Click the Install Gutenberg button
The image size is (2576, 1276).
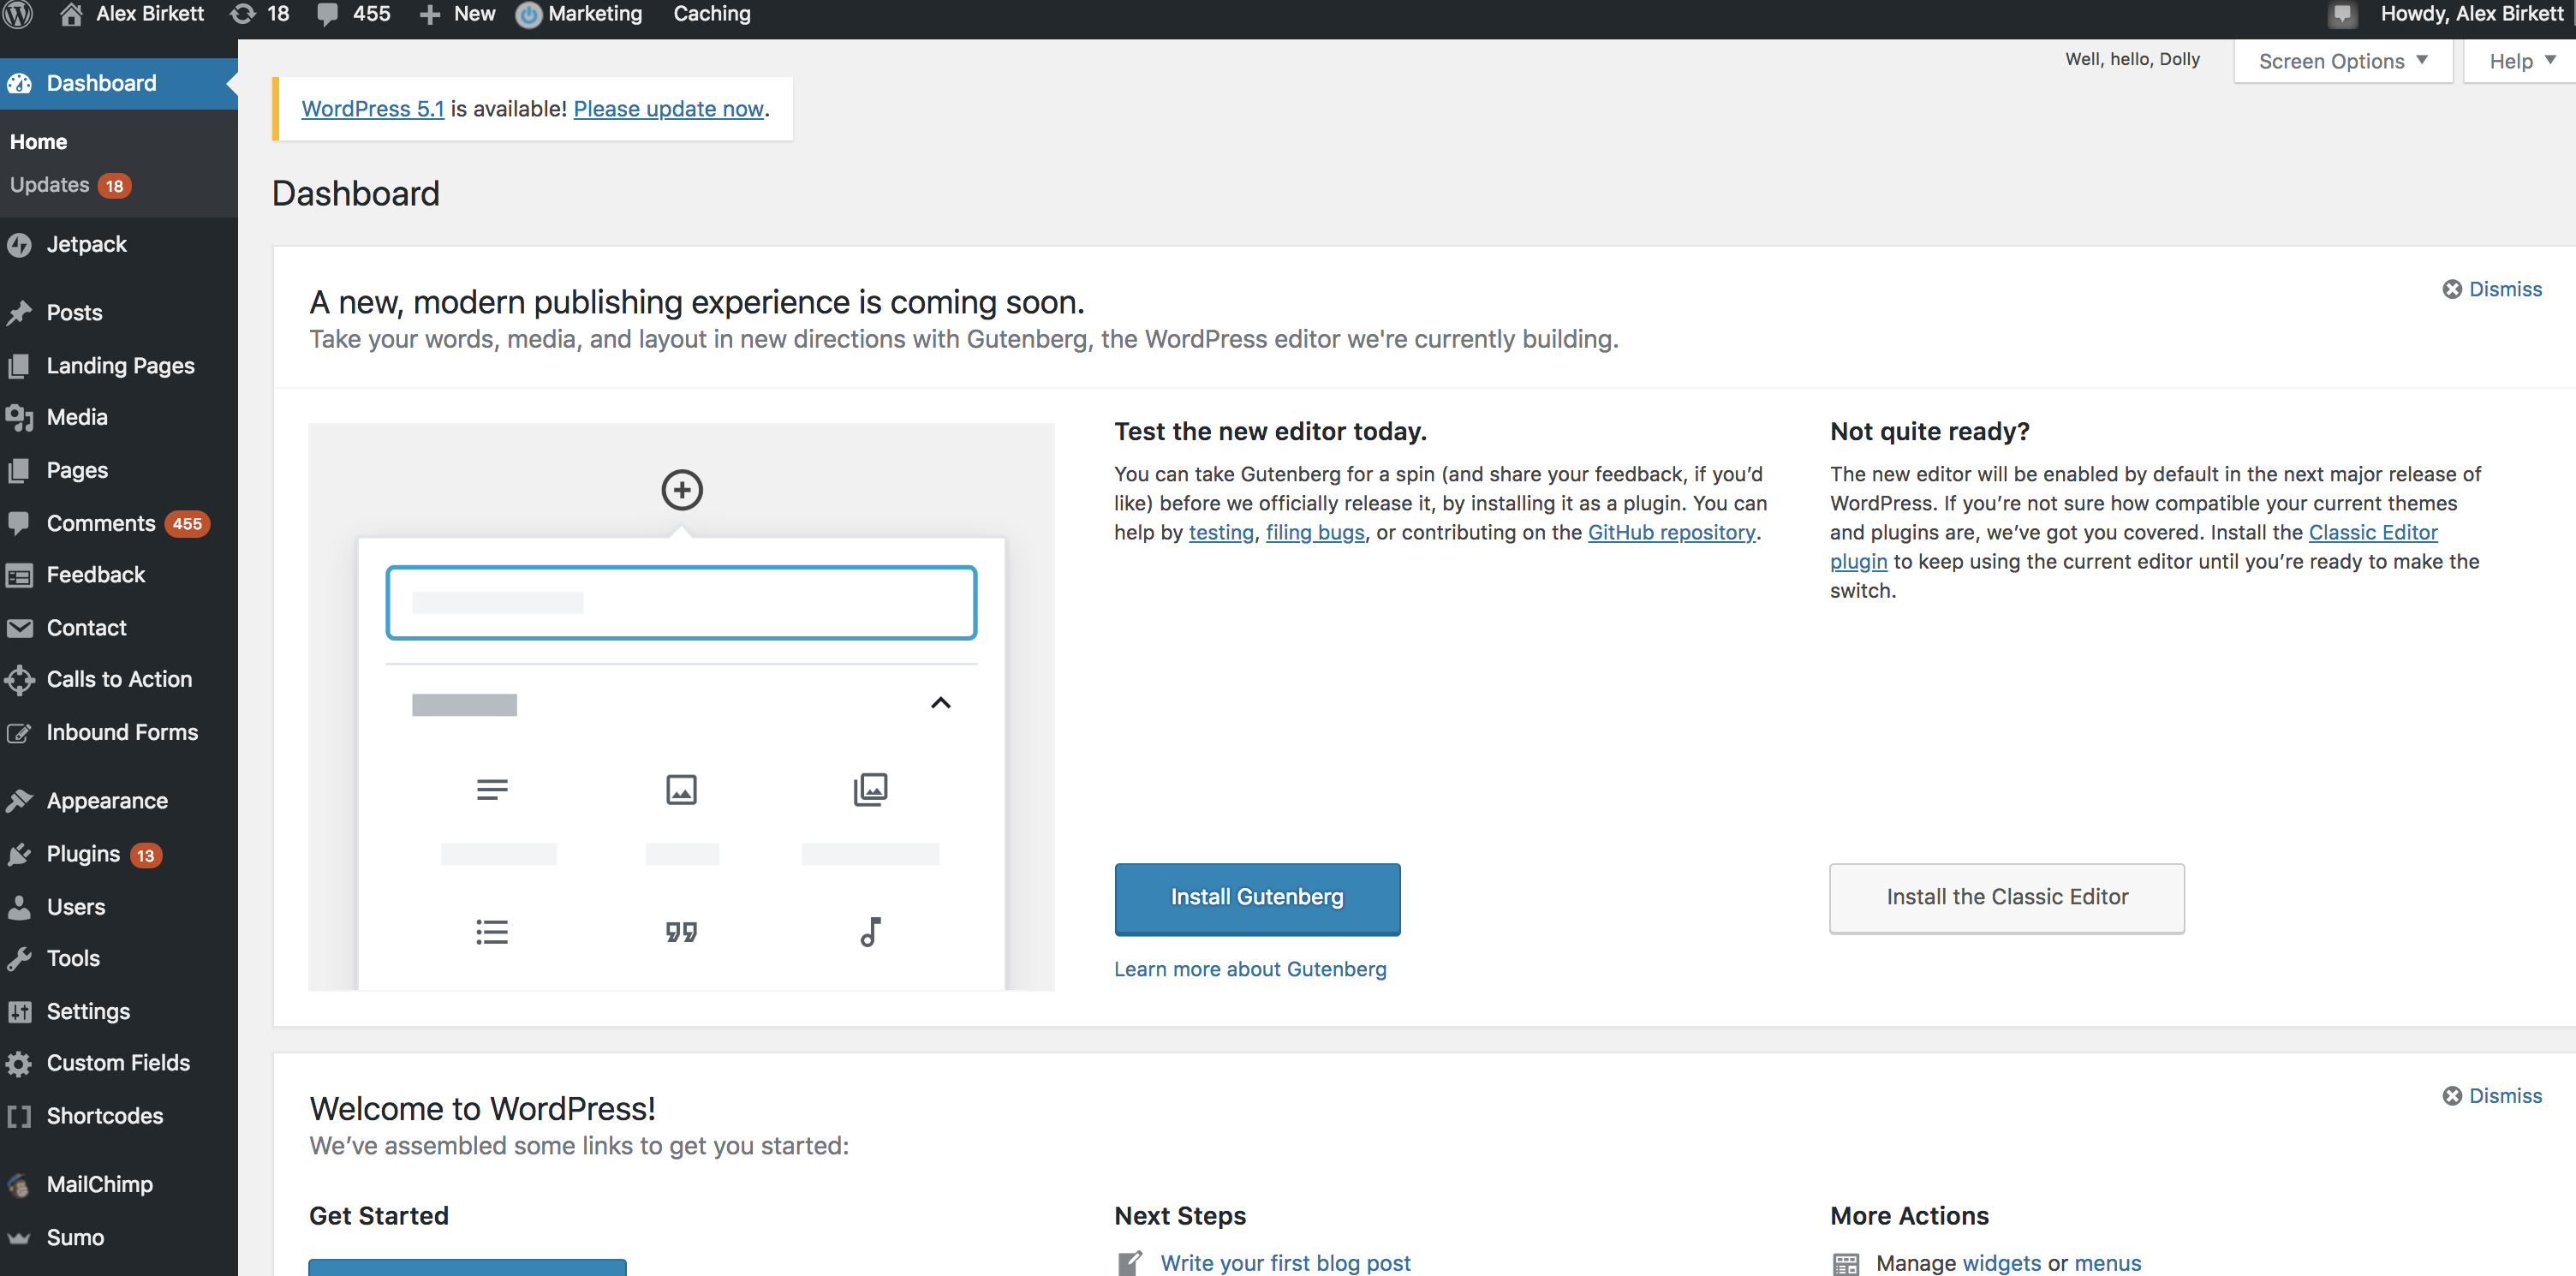coord(1257,897)
